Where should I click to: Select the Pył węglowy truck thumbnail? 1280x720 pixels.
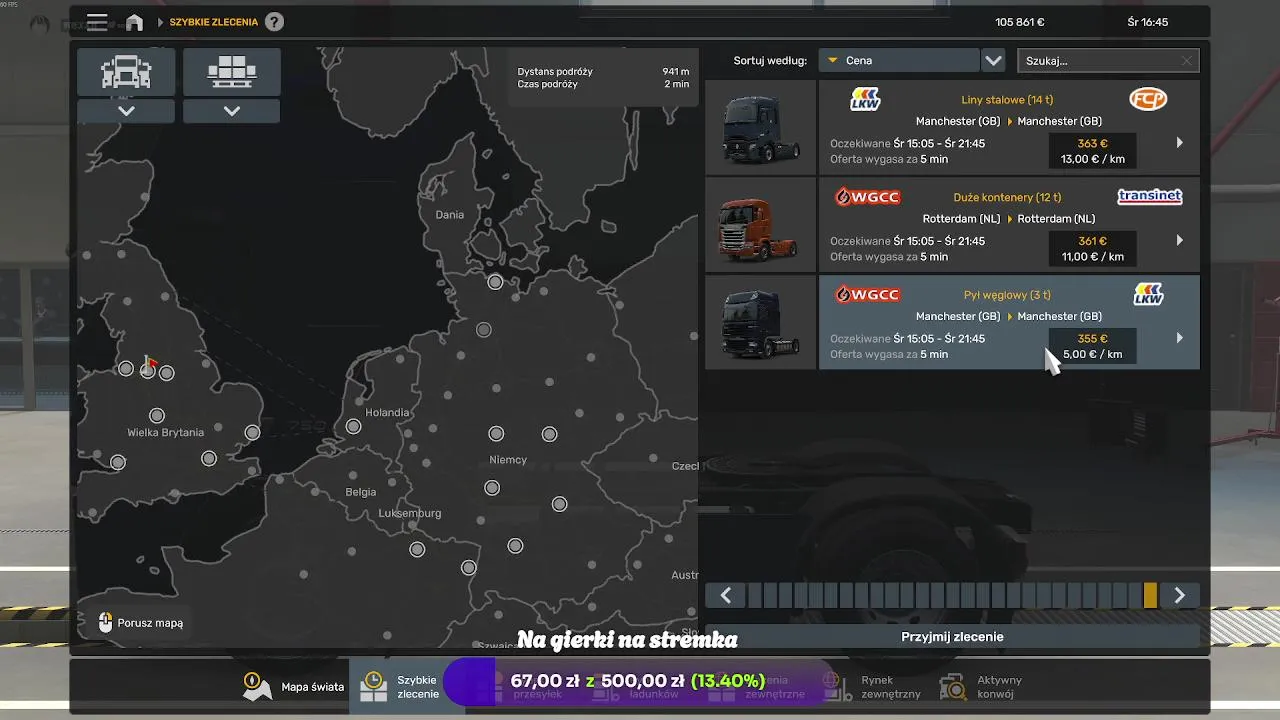point(761,323)
